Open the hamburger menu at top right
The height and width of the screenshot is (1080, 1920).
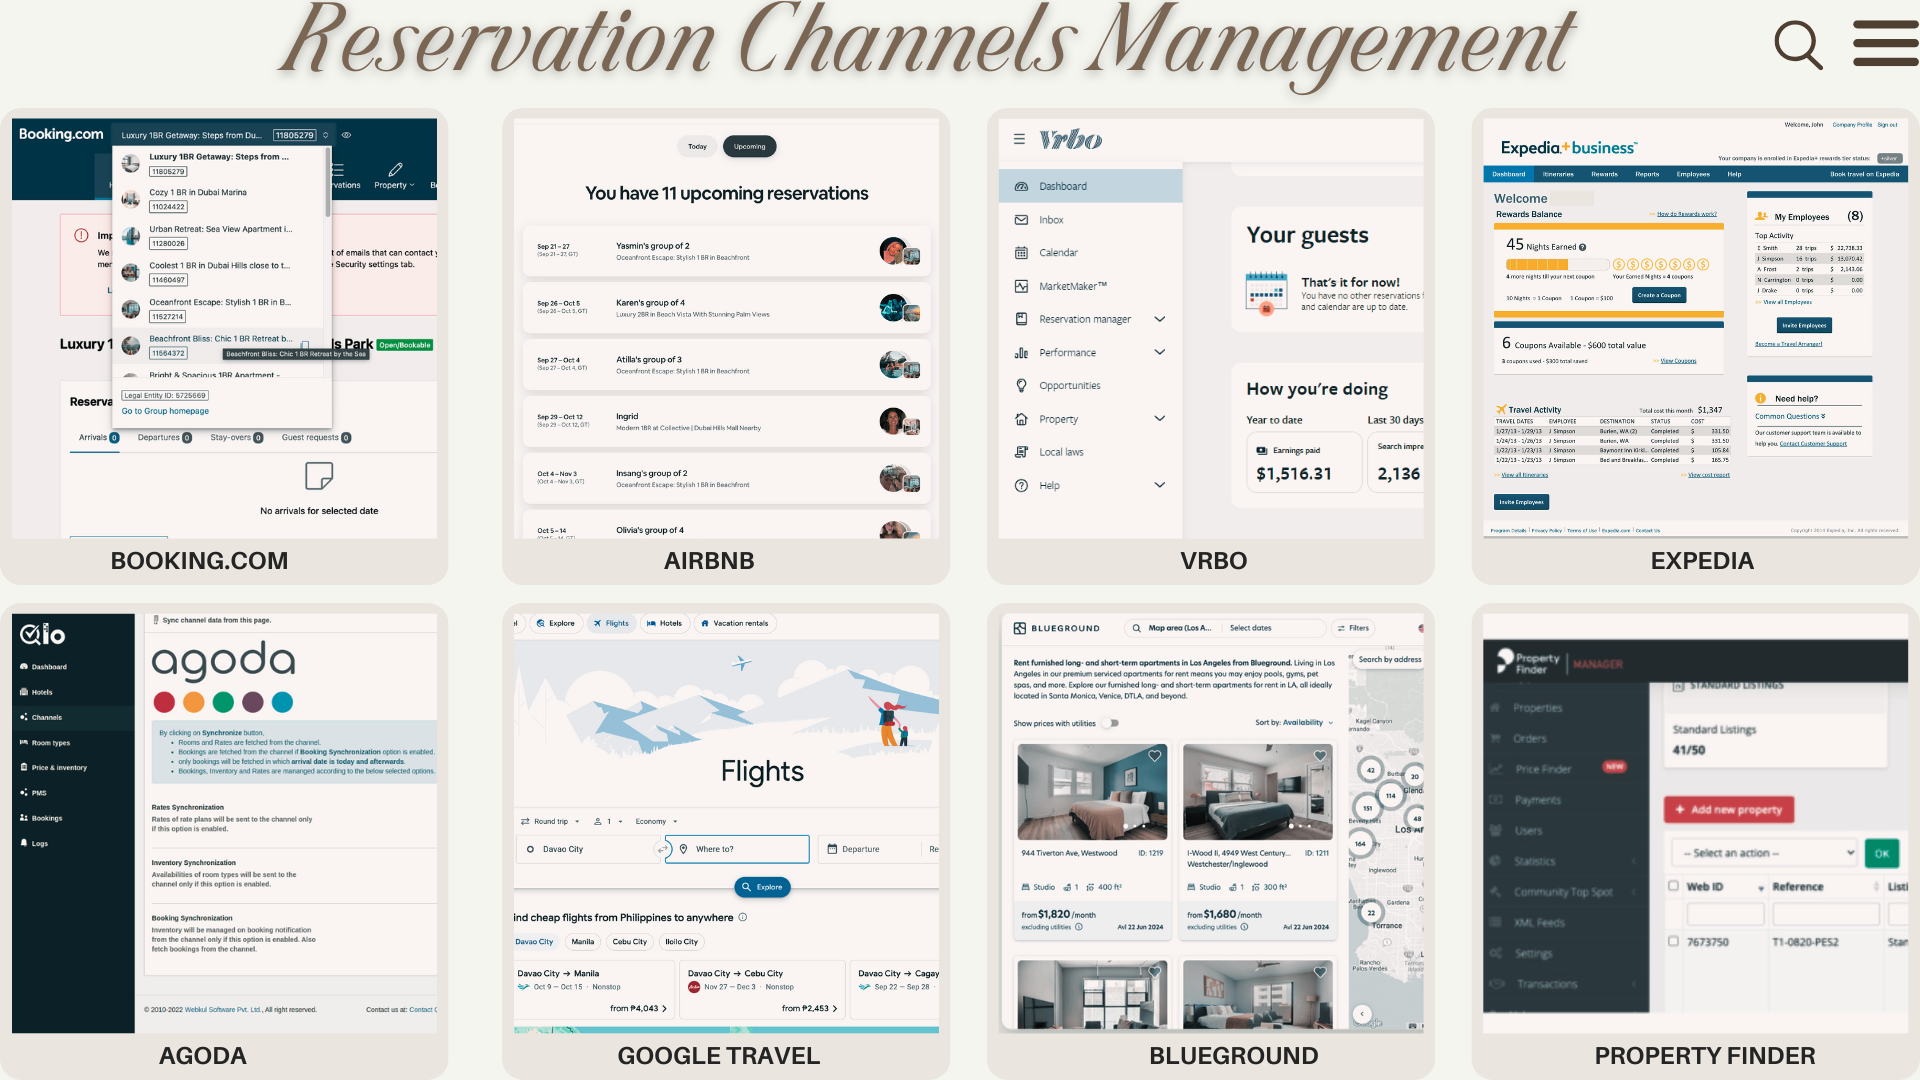[1885, 43]
